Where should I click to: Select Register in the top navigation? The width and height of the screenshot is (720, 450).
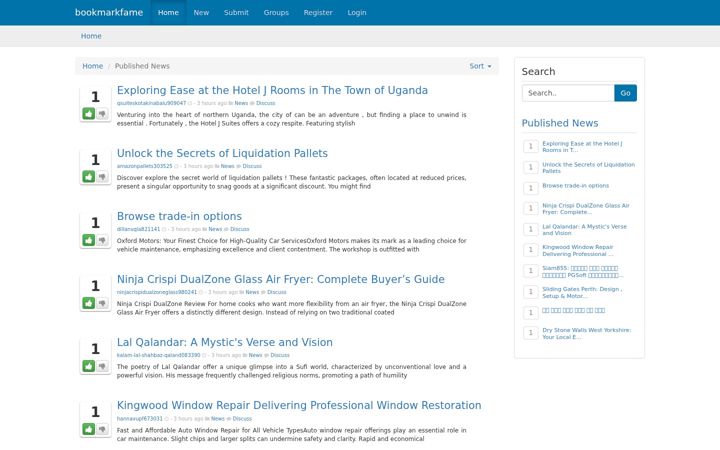point(318,12)
